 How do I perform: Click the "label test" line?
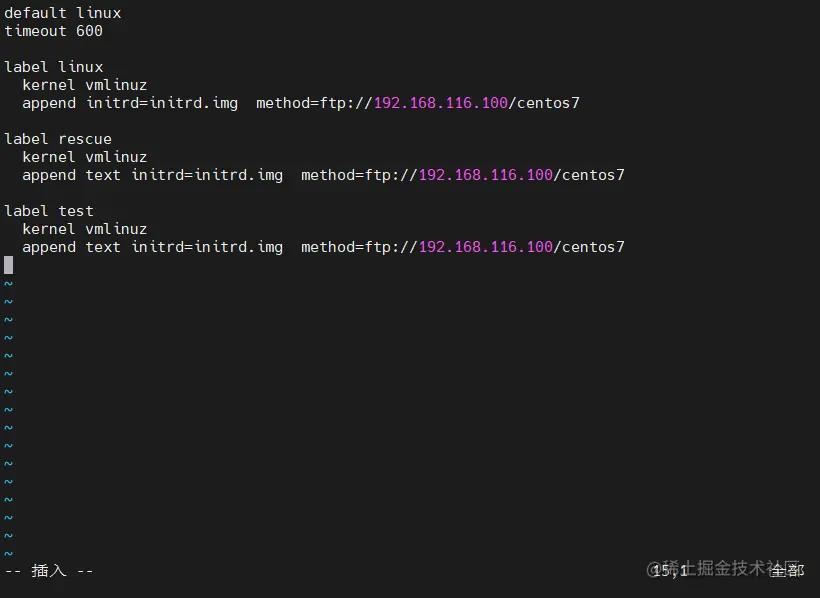(x=49, y=211)
